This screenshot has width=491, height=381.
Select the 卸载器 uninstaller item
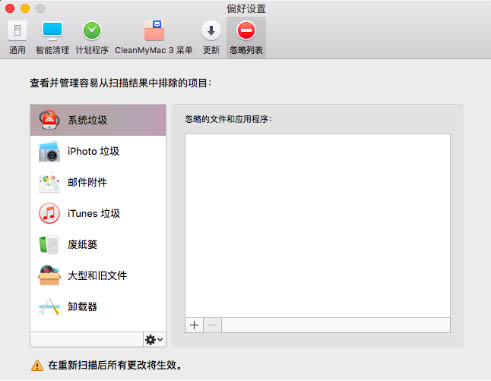98,306
